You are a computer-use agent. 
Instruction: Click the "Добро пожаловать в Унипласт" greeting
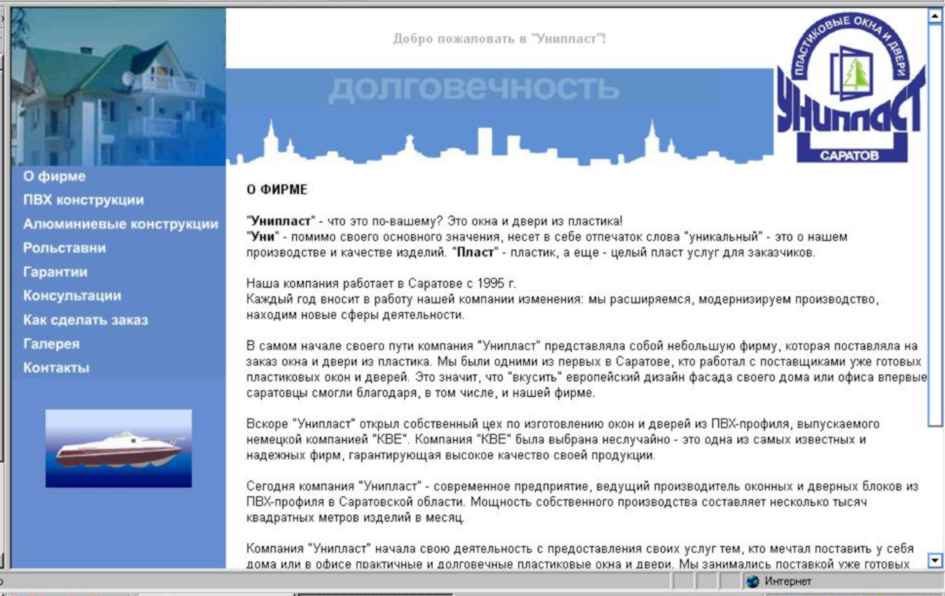(499, 39)
